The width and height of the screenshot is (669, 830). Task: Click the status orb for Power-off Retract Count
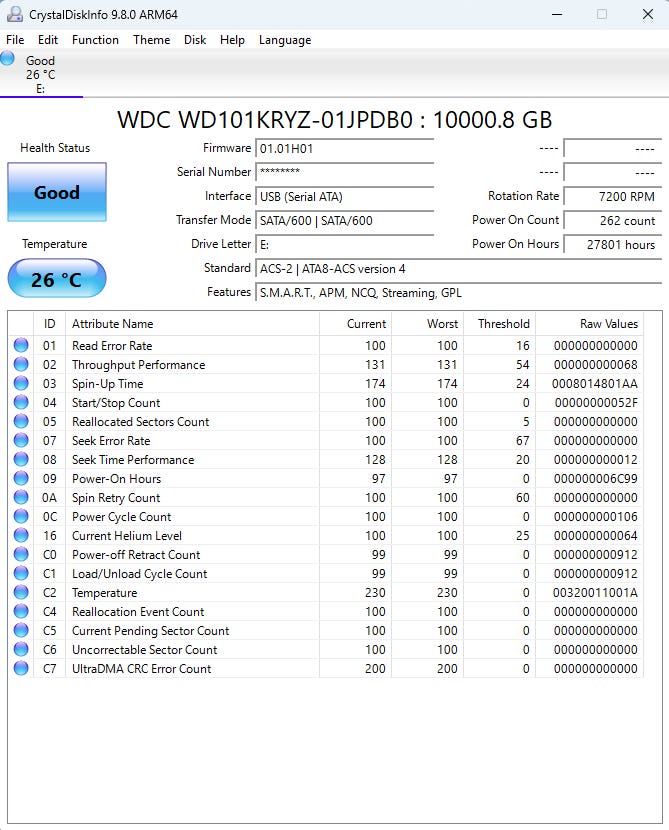[21, 554]
